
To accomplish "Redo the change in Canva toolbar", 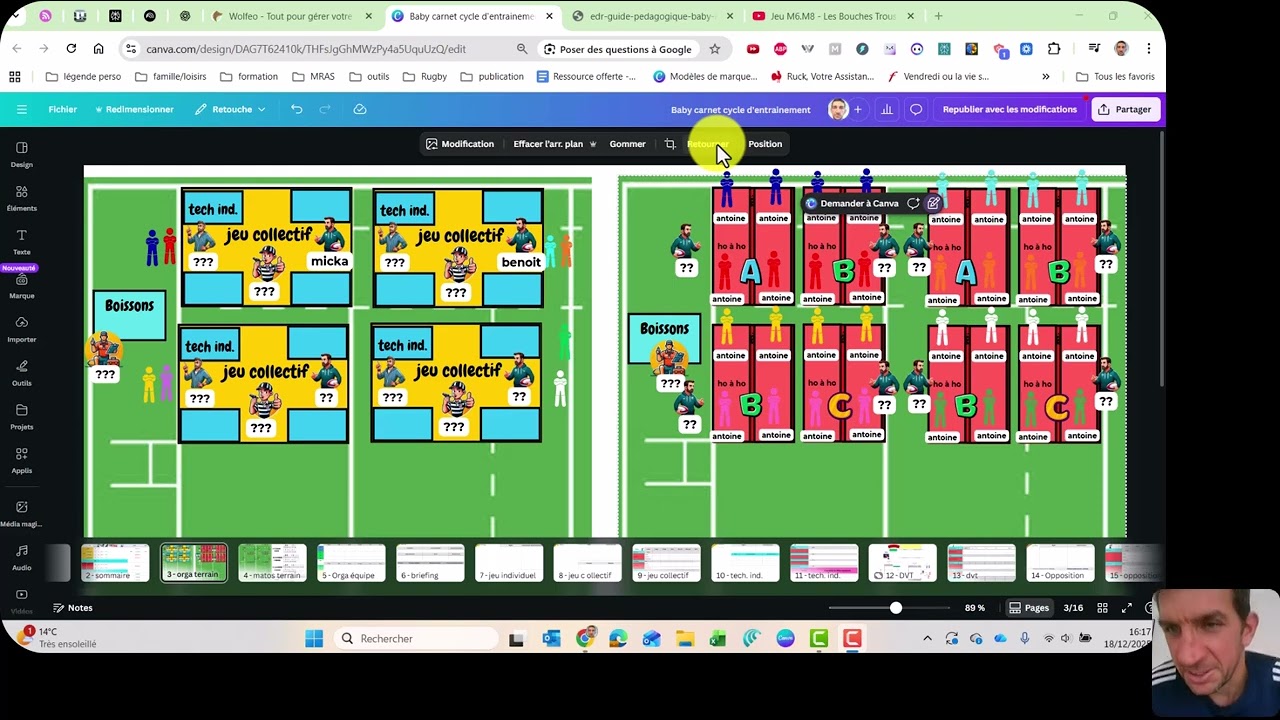I will tap(325, 109).
